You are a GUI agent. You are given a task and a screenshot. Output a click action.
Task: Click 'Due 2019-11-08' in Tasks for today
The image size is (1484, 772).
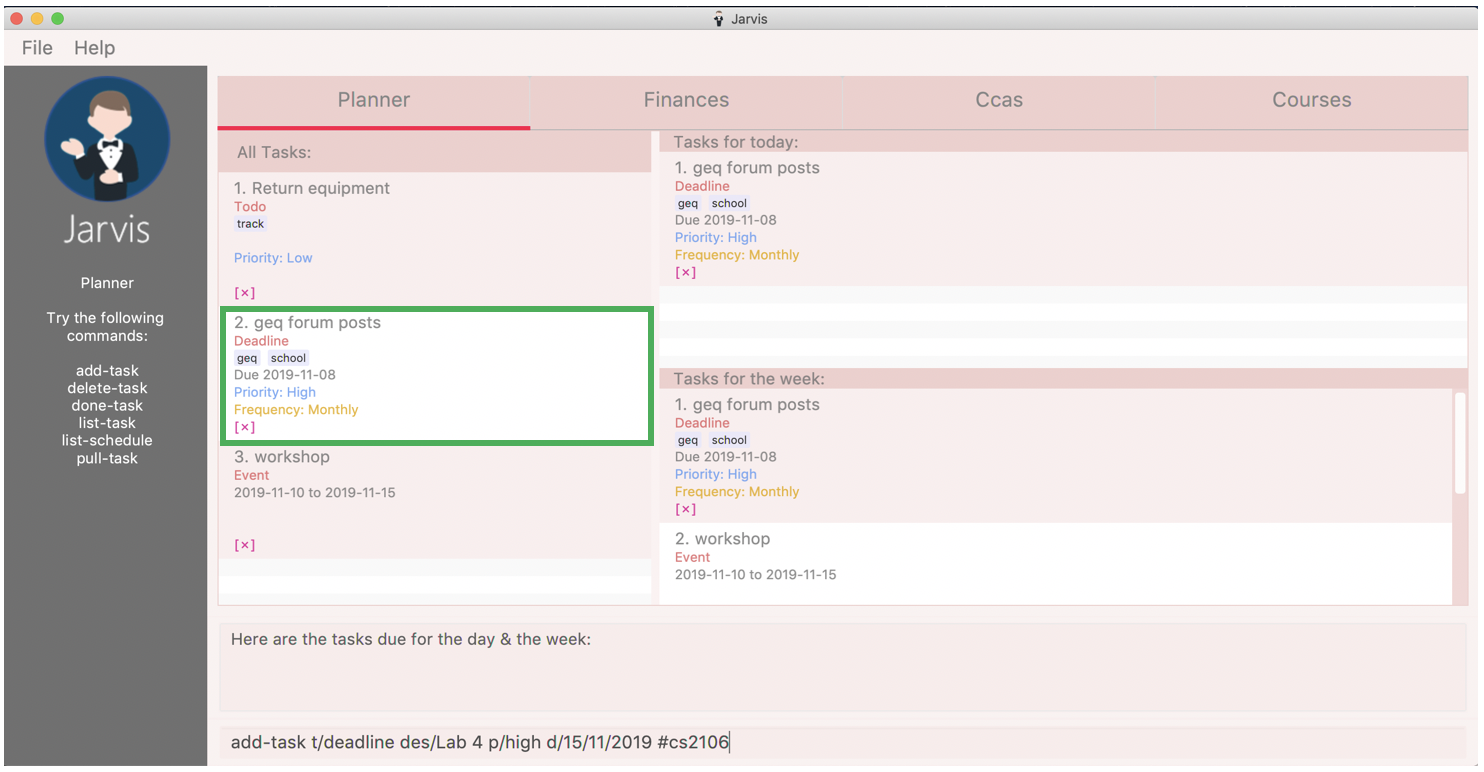pyautogui.click(x=726, y=220)
